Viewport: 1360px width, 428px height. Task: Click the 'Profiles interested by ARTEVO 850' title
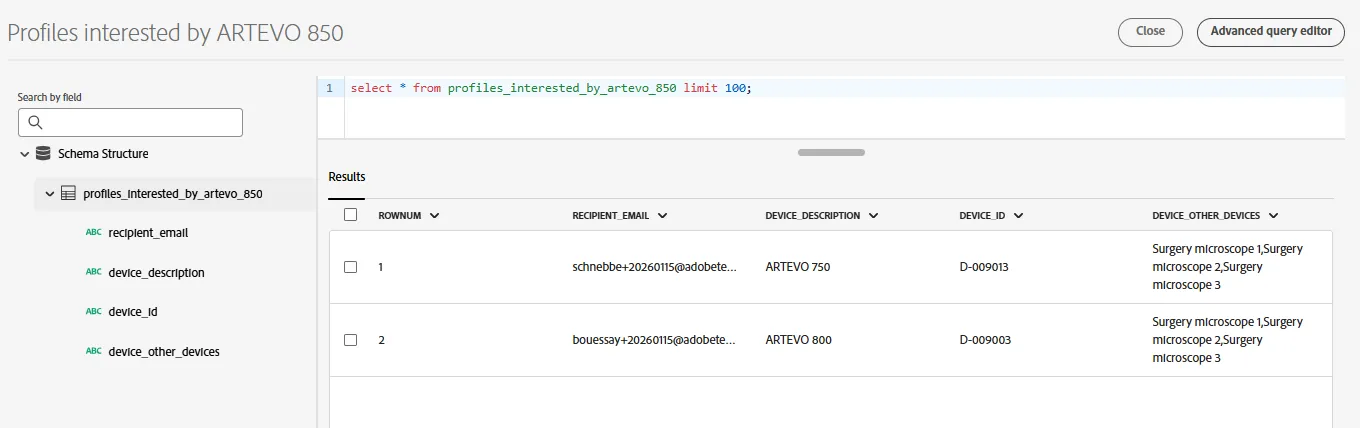pos(176,32)
